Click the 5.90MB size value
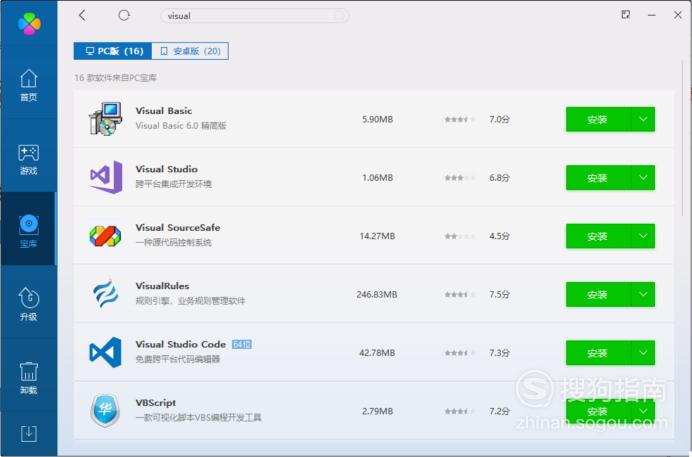The image size is (692, 457). click(377, 120)
